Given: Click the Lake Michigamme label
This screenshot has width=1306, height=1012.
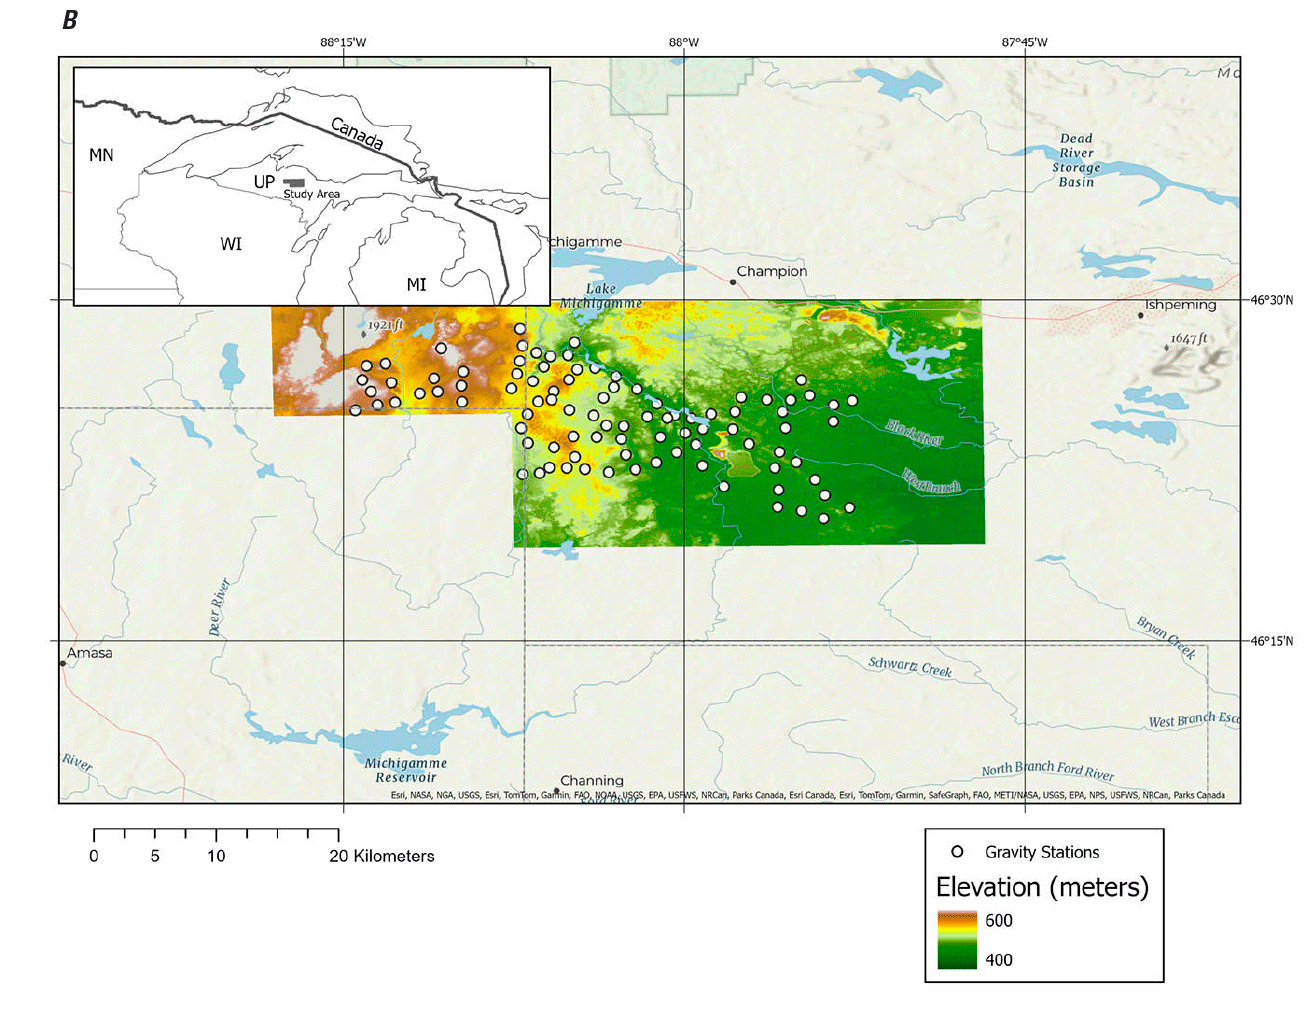Looking at the screenshot, I should click(601, 296).
